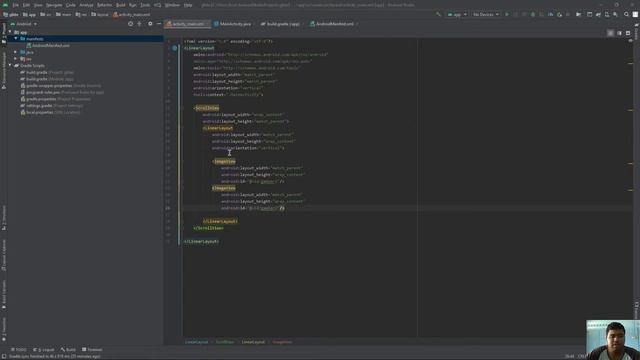
Task: Click ScrollView breadcrumb in editor
Action: pyautogui.click(x=225, y=342)
